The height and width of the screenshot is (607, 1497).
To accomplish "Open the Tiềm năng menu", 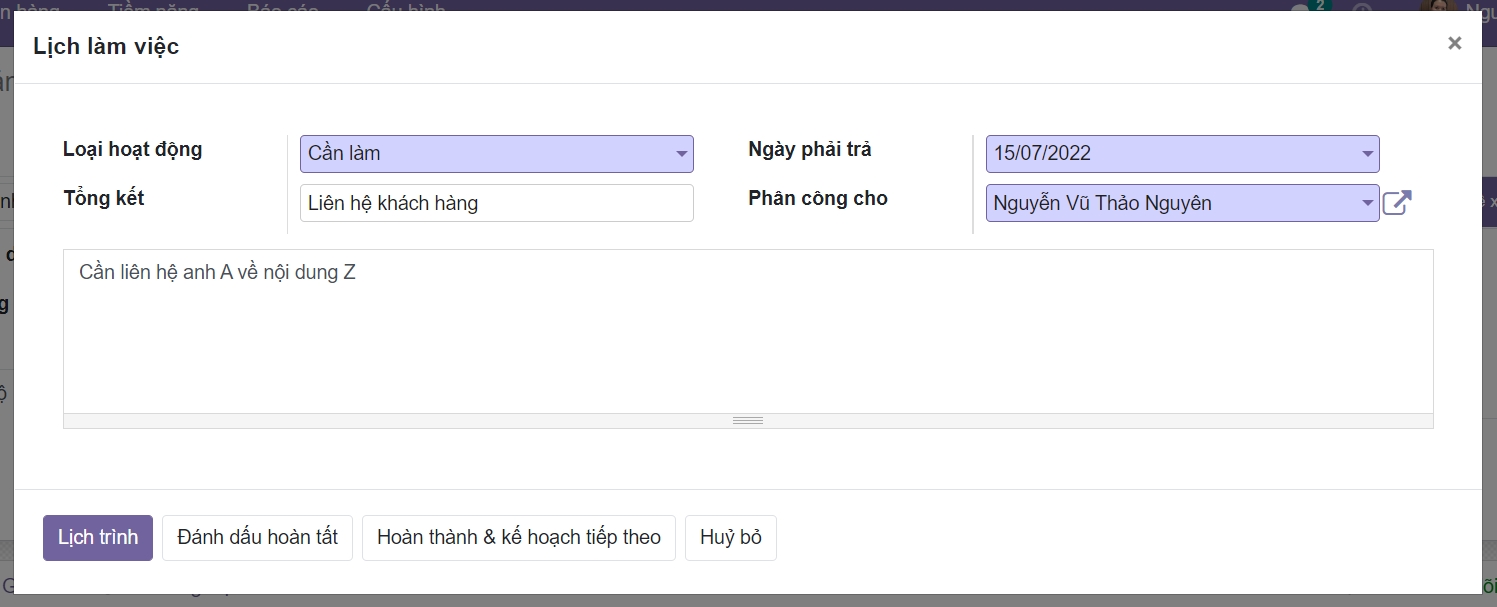I will 153,6.
